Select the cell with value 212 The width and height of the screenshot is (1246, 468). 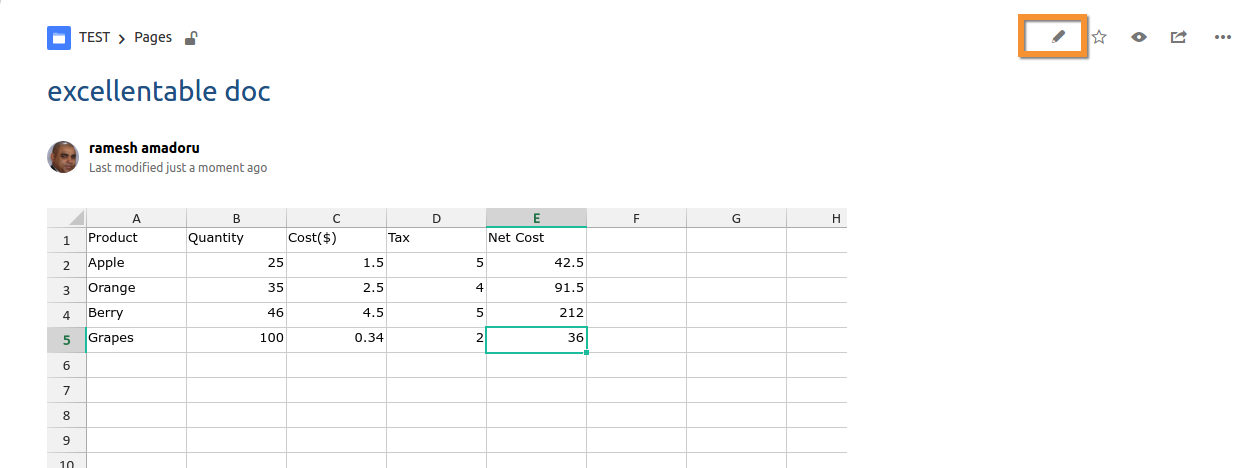[537, 314]
